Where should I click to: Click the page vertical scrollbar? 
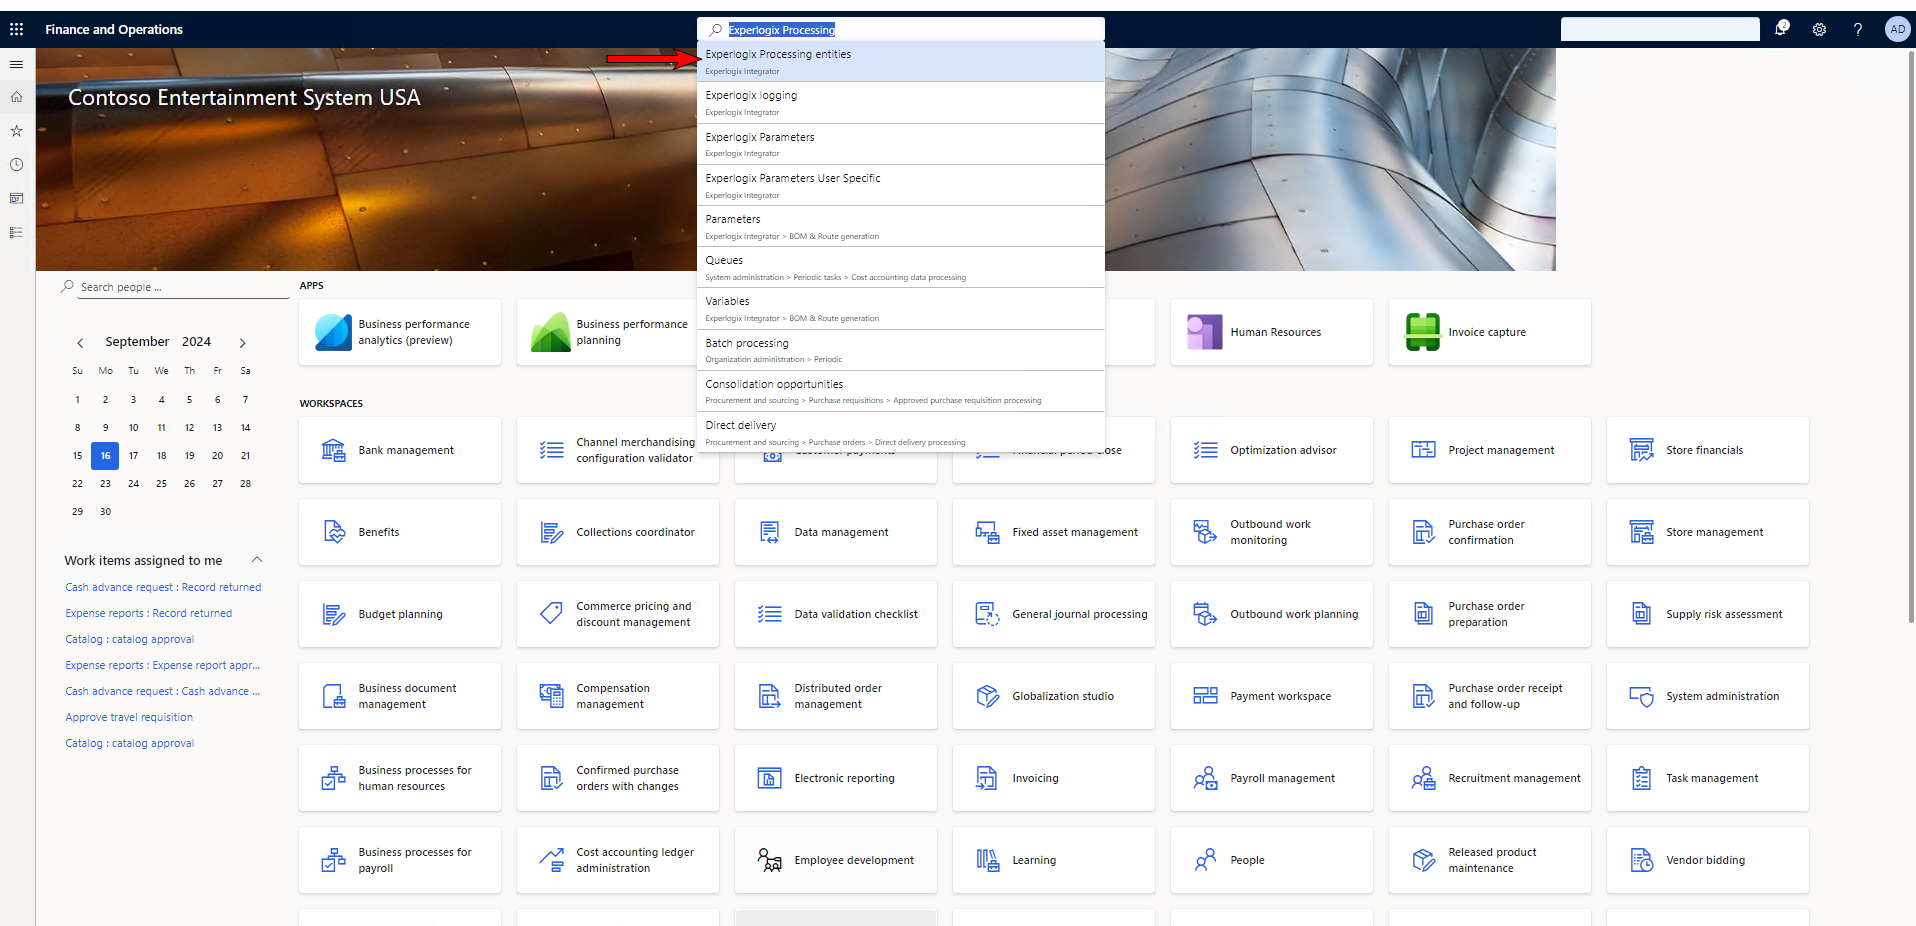click(1911, 335)
